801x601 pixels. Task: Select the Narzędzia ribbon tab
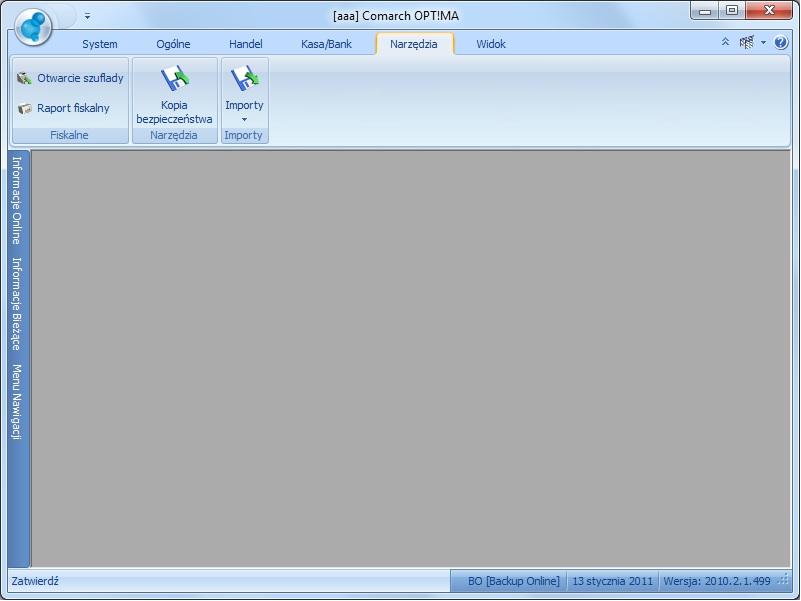(414, 44)
